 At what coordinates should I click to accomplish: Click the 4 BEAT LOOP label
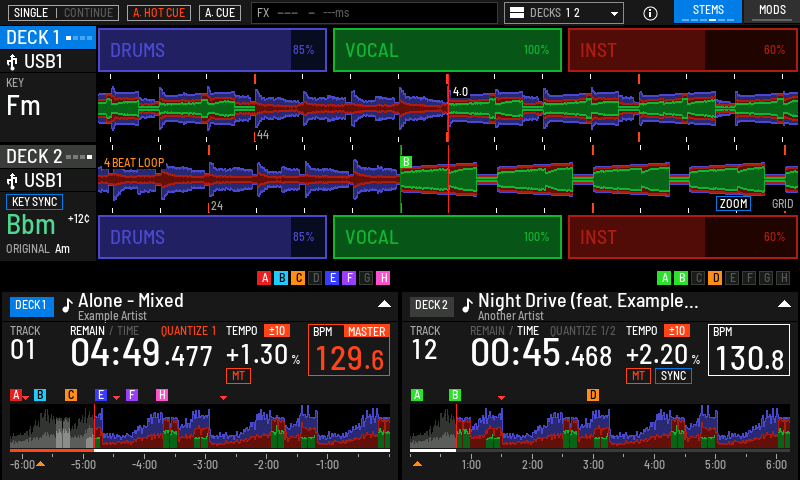tap(134, 163)
